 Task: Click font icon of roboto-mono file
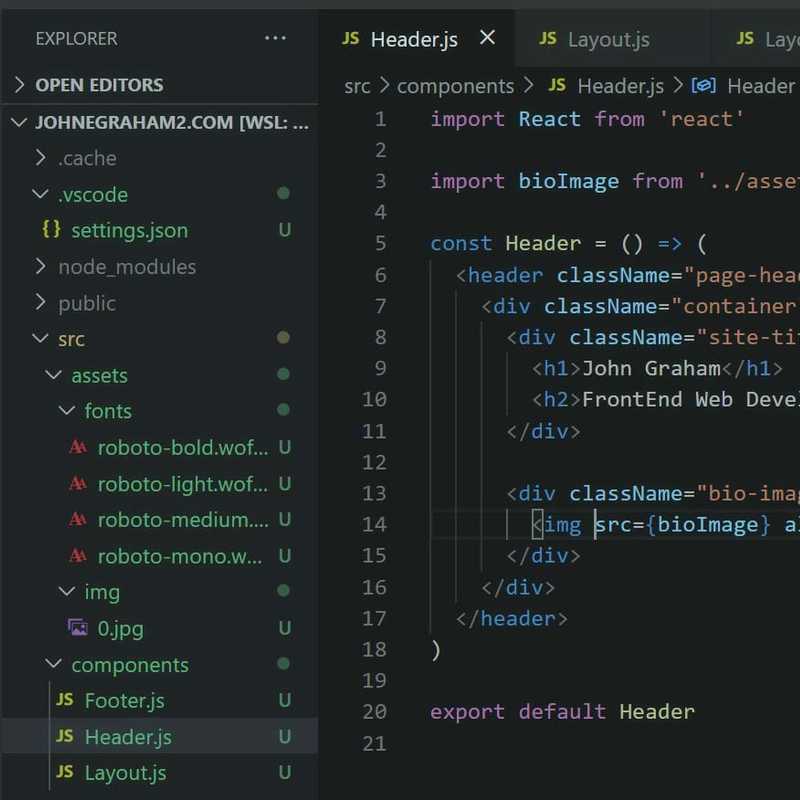(x=78, y=556)
